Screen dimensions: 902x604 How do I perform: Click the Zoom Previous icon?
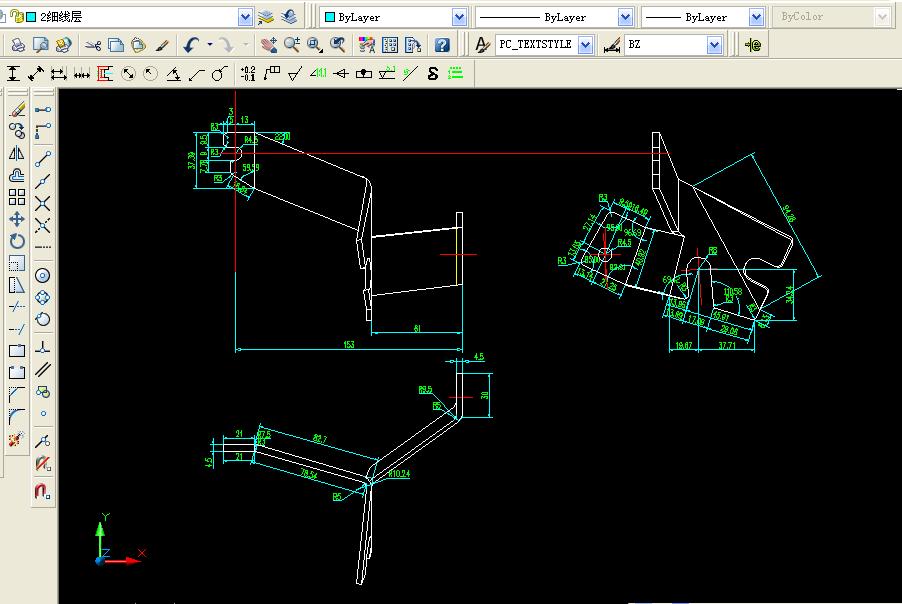click(x=338, y=44)
